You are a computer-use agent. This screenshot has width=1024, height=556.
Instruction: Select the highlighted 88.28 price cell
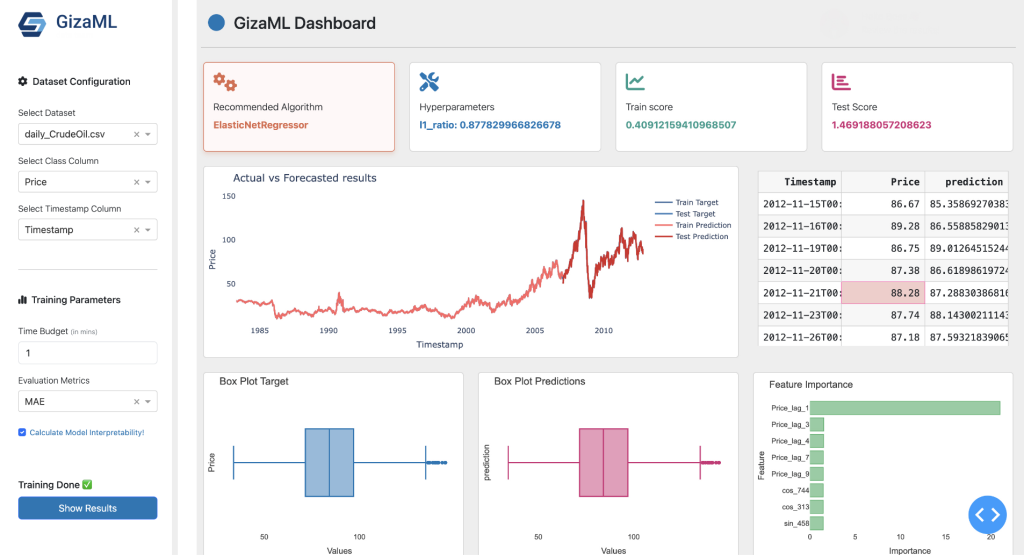(x=883, y=293)
